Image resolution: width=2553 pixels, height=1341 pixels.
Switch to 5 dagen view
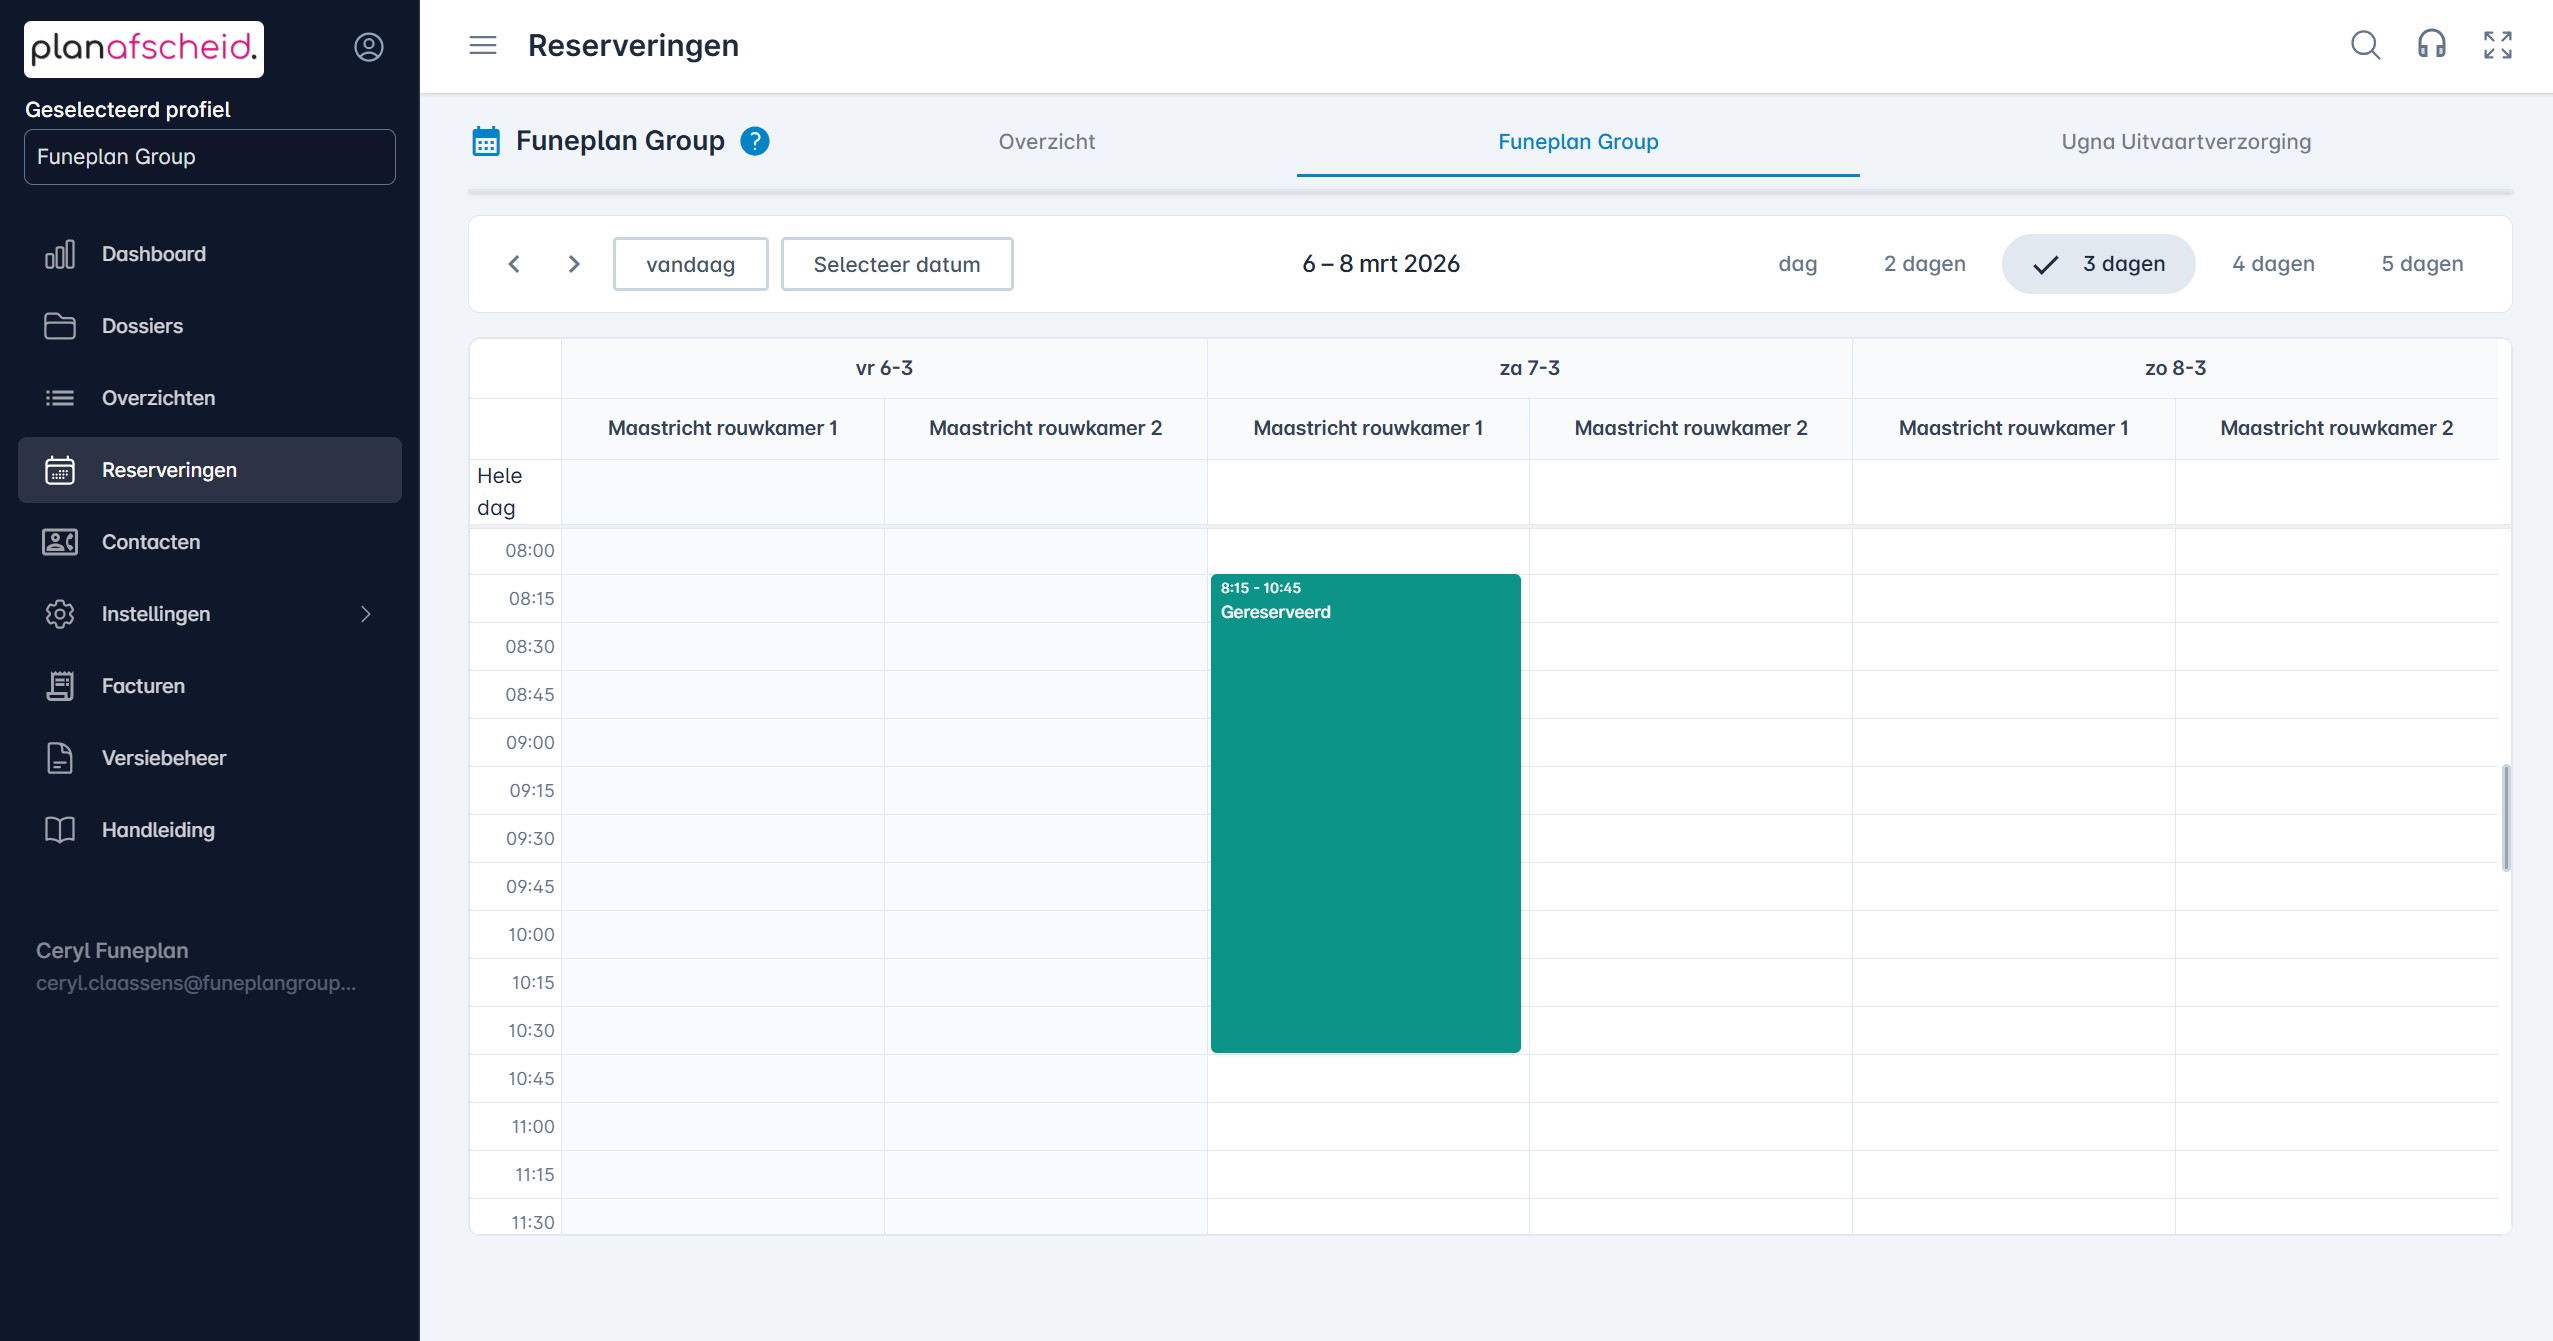coord(2421,264)
